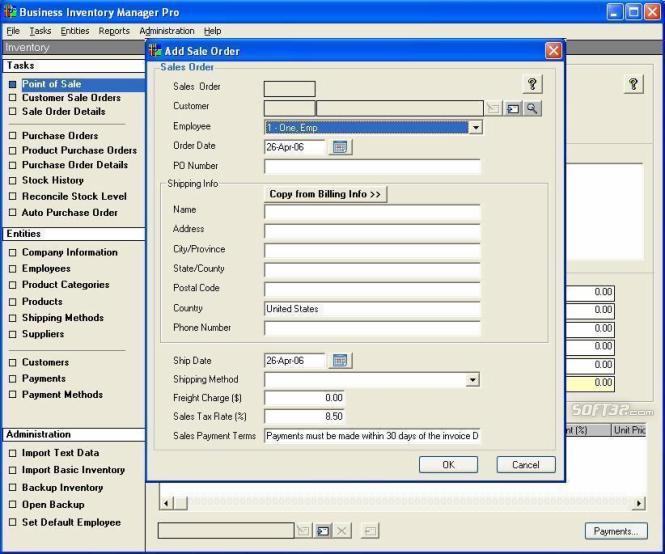Click the shipping Address field
Viewport: 665px width, 554px height.
click(372, 231)
